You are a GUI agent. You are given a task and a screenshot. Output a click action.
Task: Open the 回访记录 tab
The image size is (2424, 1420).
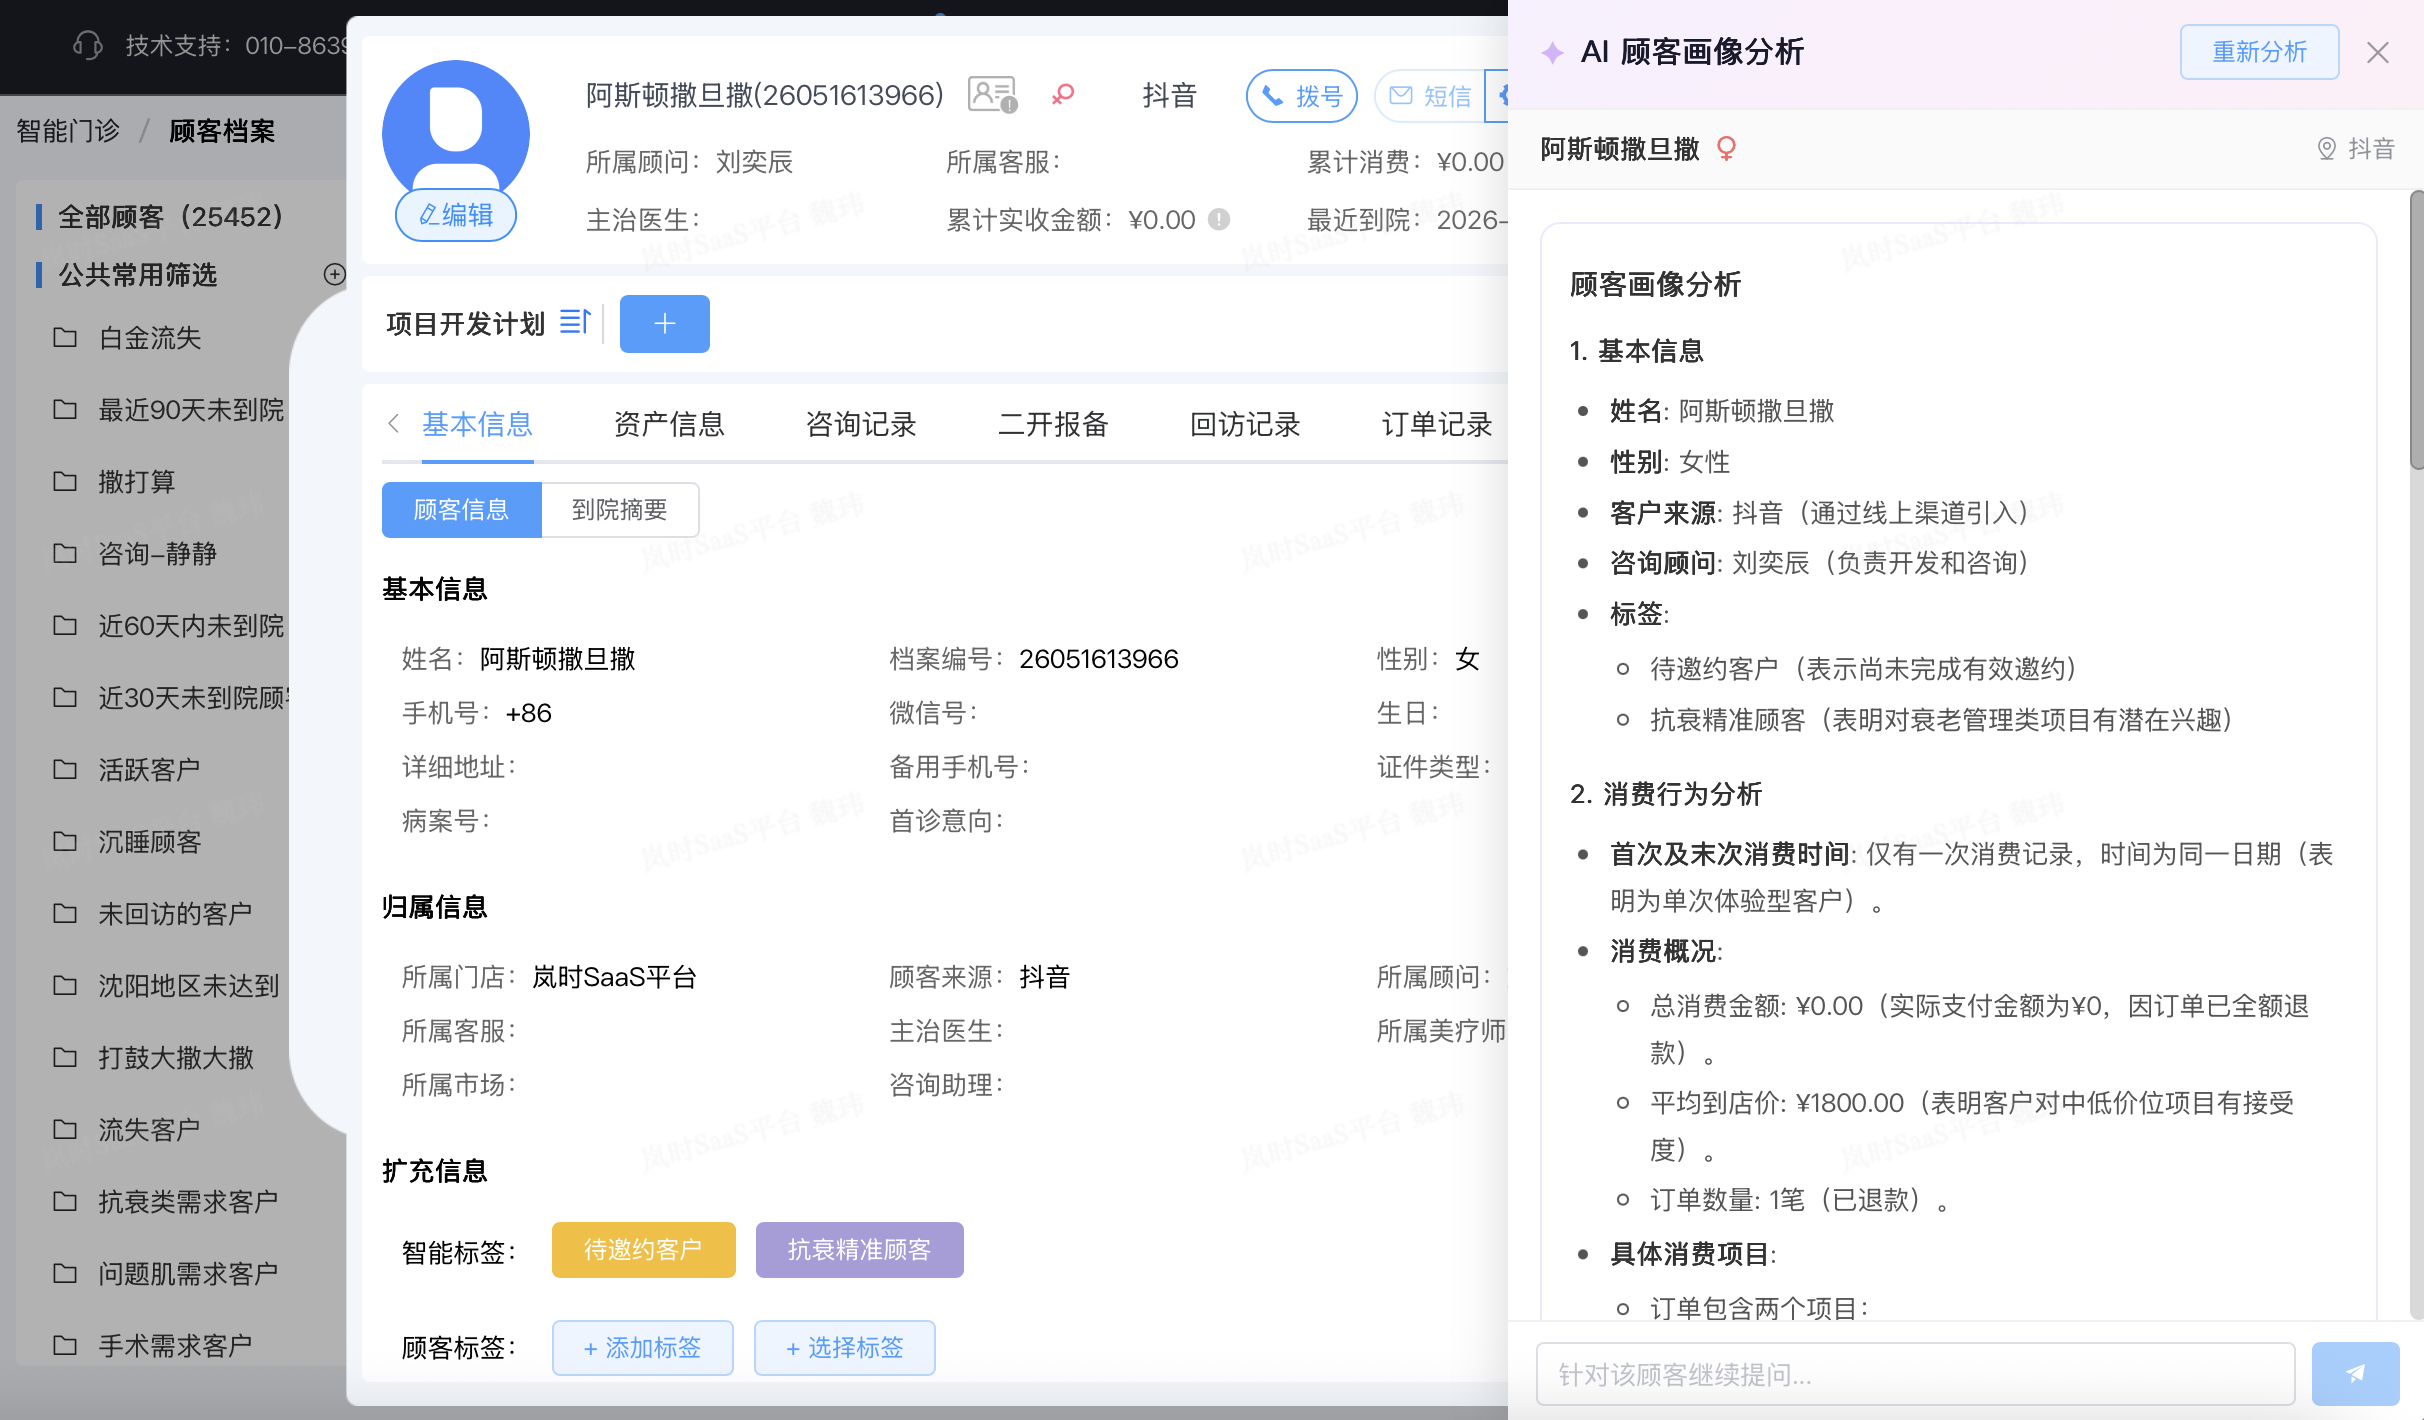coord(1245,424)
